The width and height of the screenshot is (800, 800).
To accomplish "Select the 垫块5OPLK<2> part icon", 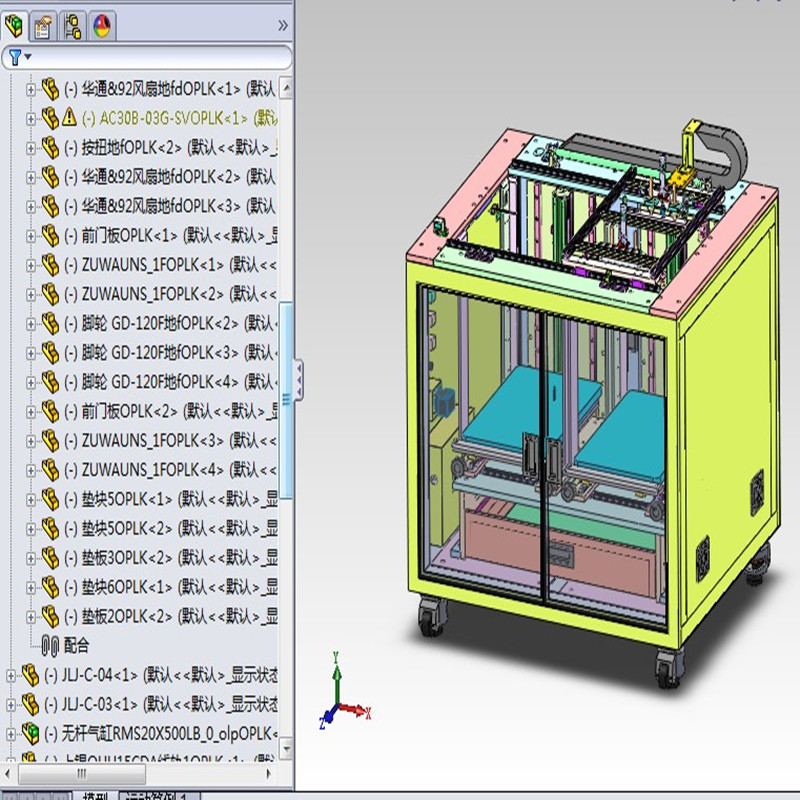I will coord(50,529).
